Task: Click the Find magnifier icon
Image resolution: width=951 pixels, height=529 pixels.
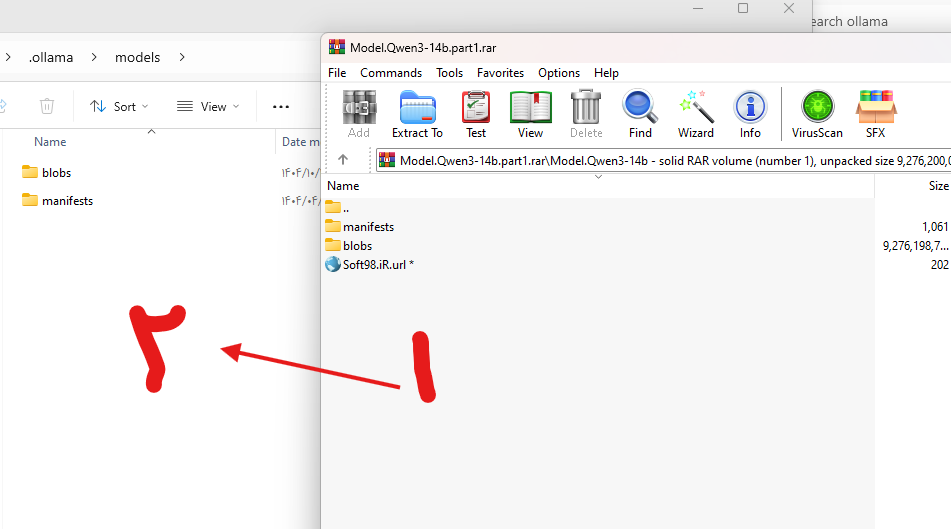Action: point(640,114)
